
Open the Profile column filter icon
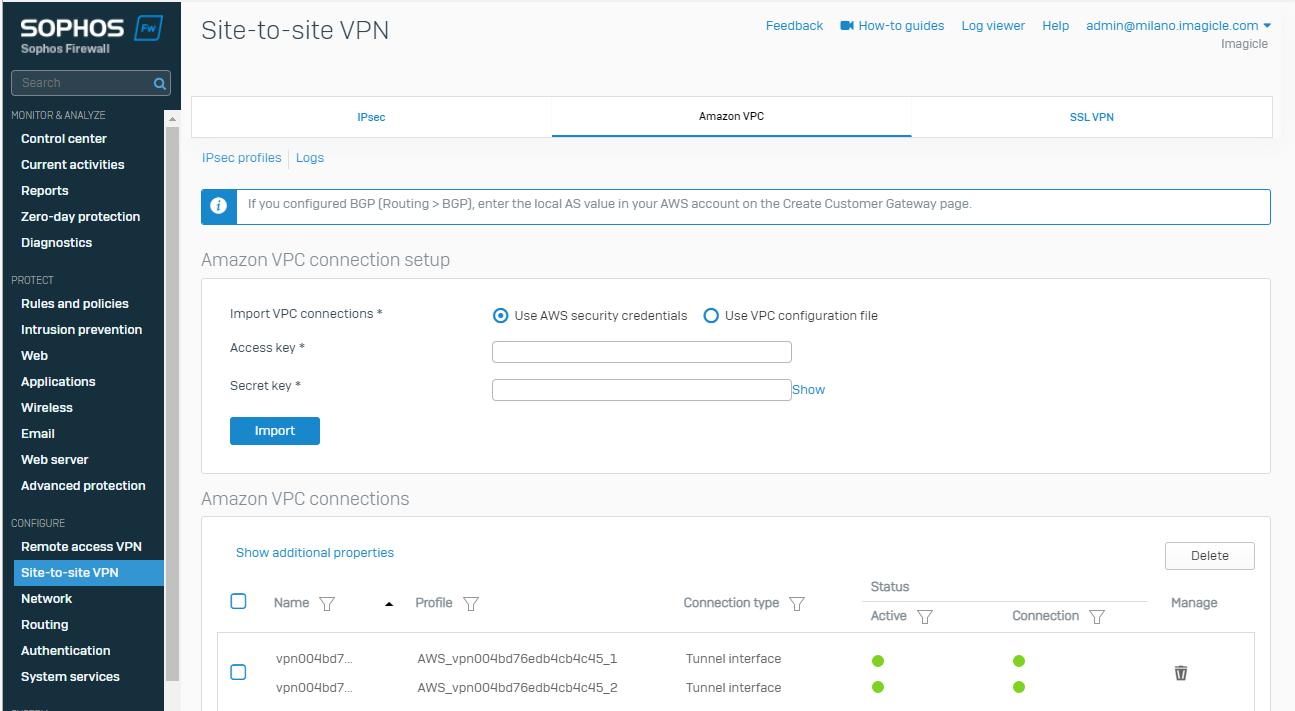pos(471,604)
